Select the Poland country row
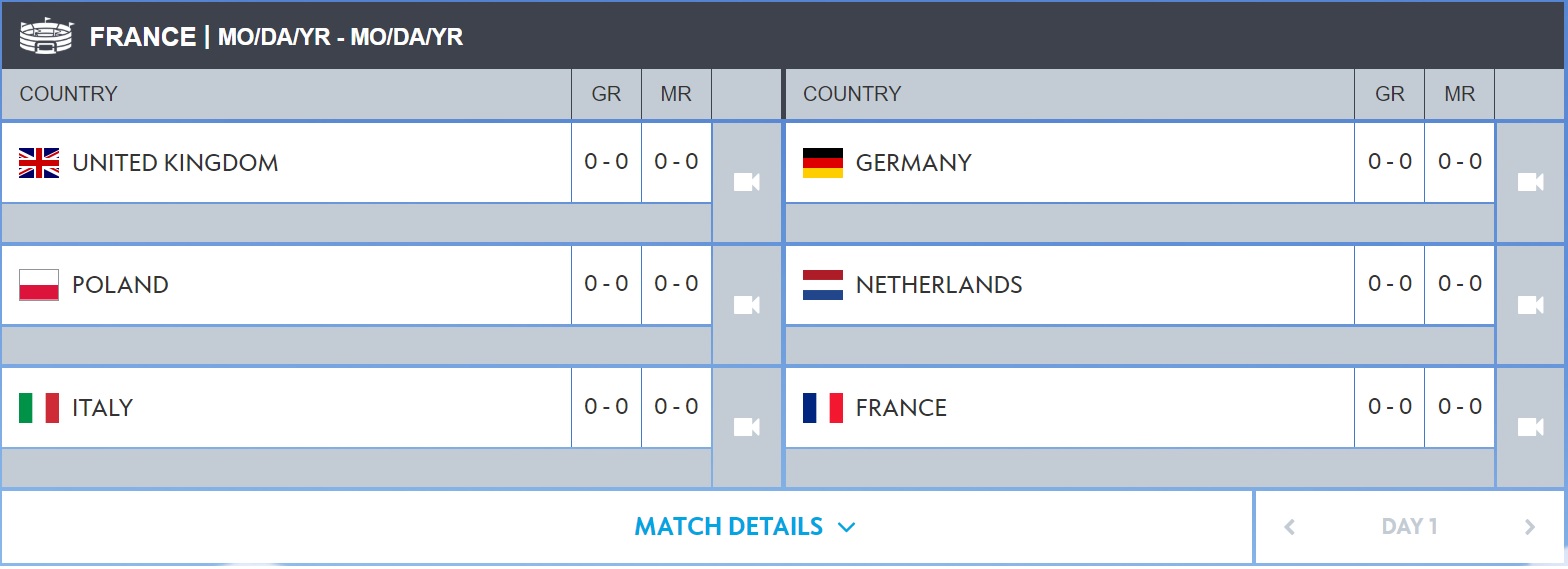The height and width of the screenshot is (569, 1568). pyautogui.click(x=286, y=285)
